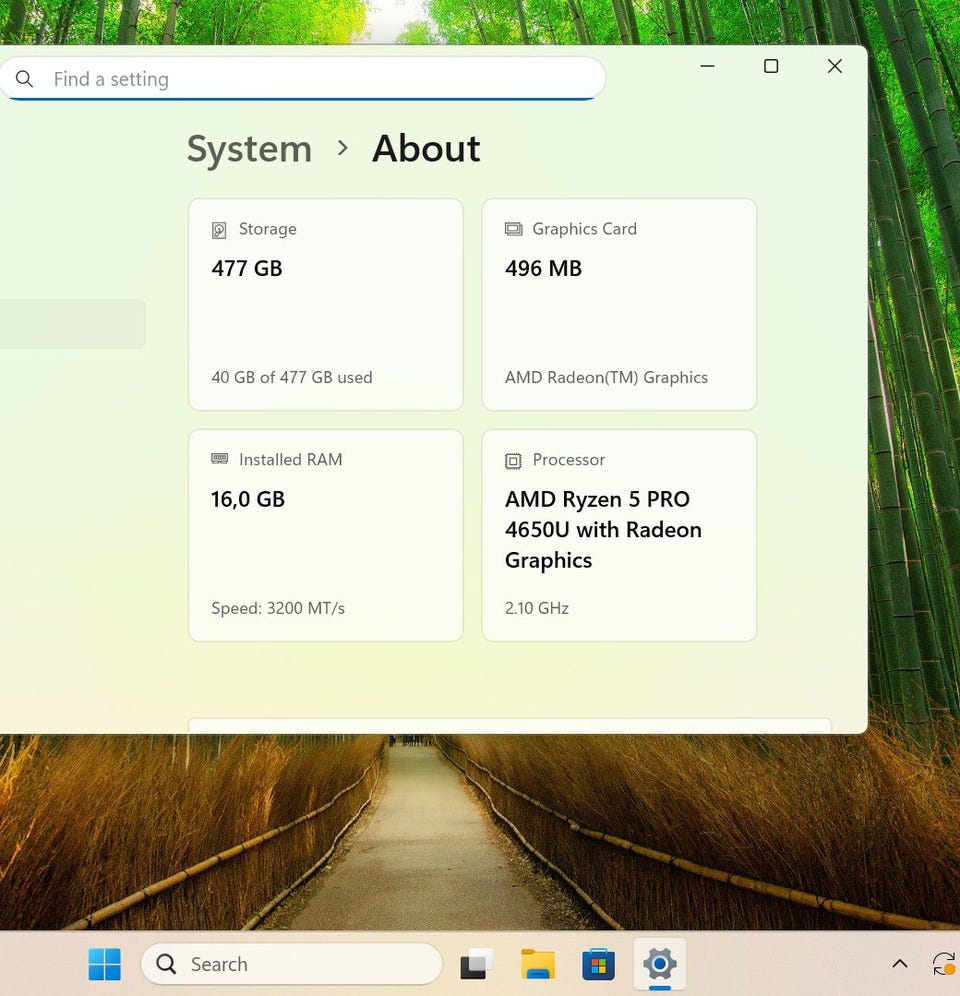
Task: Click the Graphics Card monitor icon
Action: coord(513,229)
